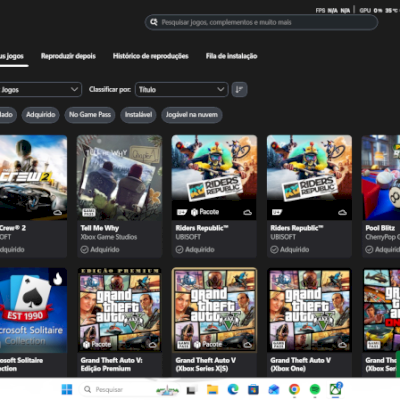Open the 'Reproduzir depois' tab
The height and width of the screenshot is (400, 400).
tap(68, 56)
